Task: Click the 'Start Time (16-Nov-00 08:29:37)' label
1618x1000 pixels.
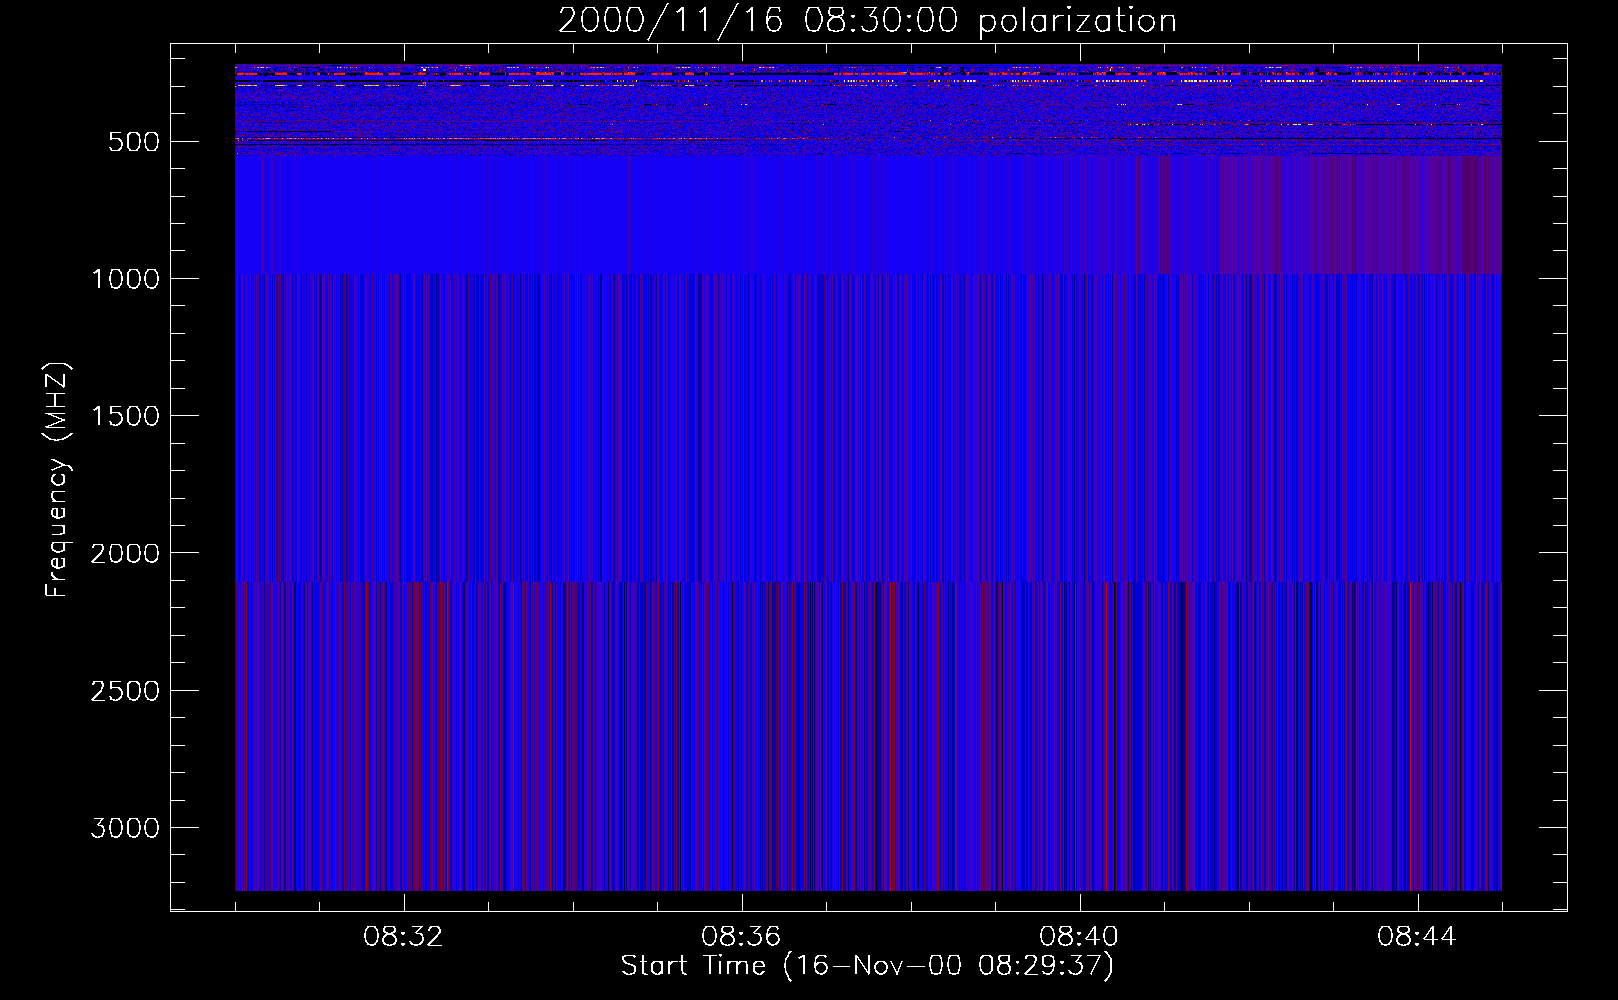Action: [867, 965]
